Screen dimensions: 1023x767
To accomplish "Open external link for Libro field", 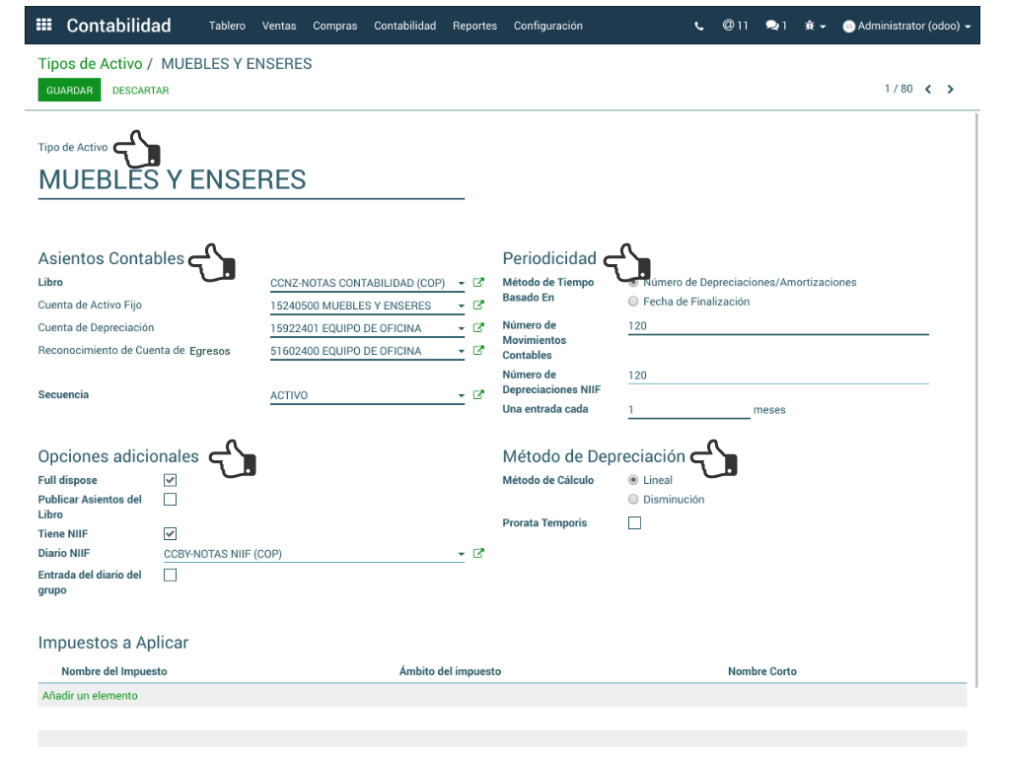I will [478, 283].
